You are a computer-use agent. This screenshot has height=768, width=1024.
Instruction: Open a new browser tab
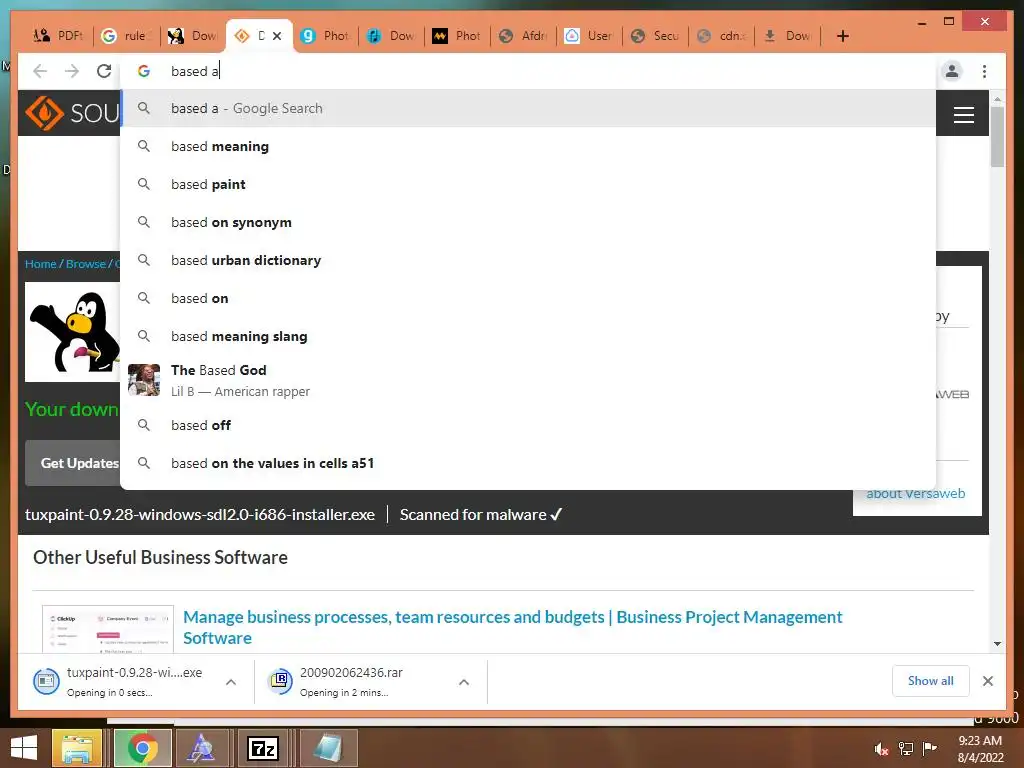coord(842,36)
